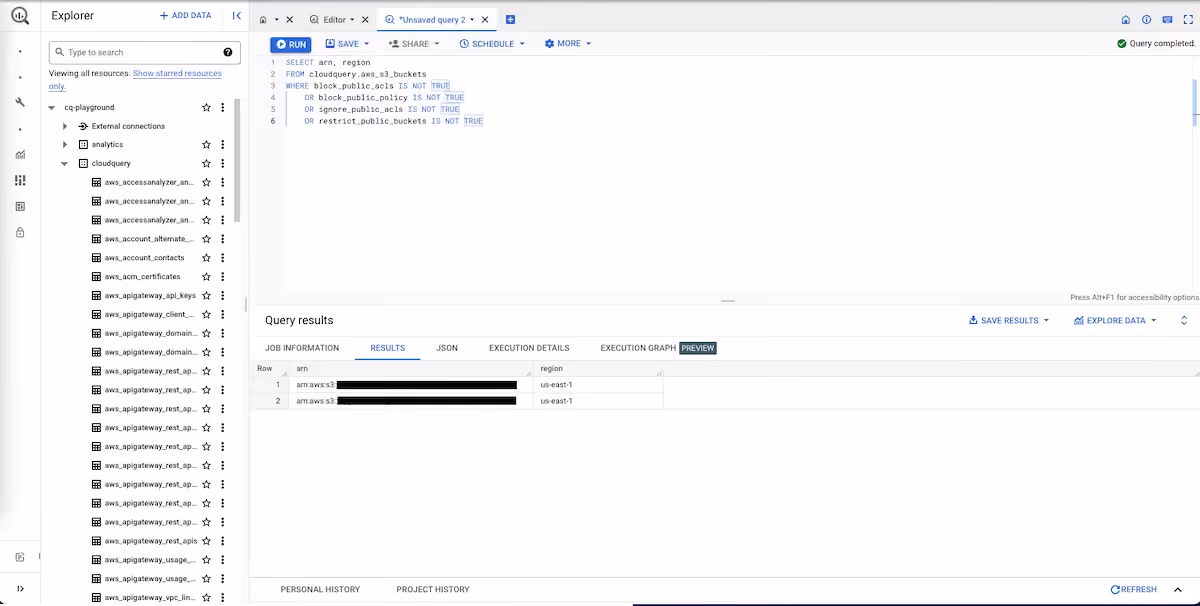Viewport: 1200px width, 606px height.
Task: Click the home icon at top right
Action: pyautogui.click(x=1125, y=19)
